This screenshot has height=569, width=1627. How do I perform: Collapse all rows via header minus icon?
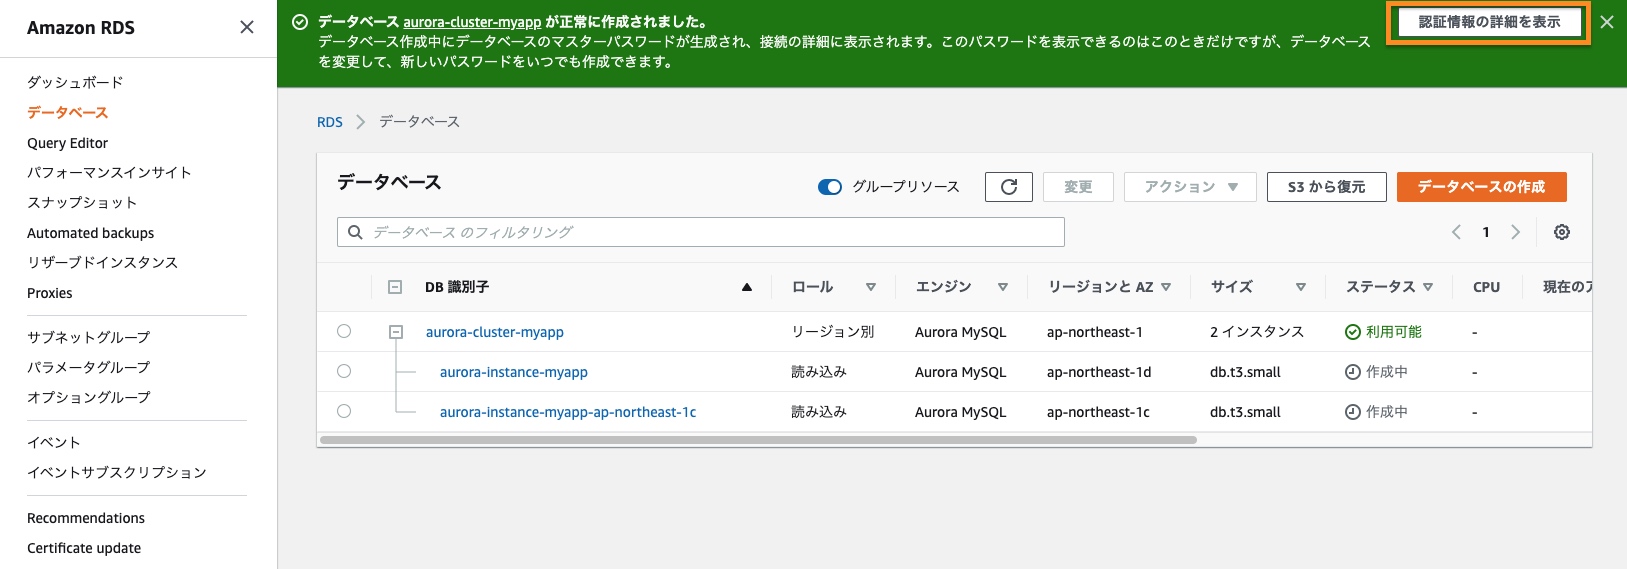(x=395, y=287)
